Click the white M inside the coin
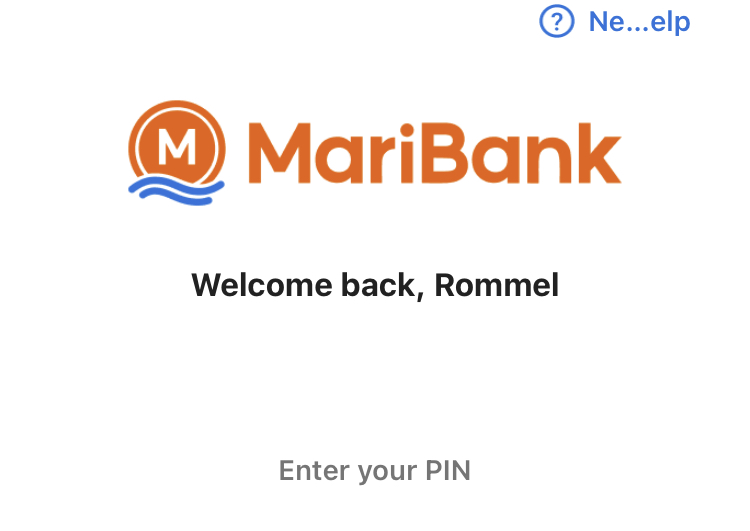Image resolution: width=750 pixels, height=531 pixels. click(177, 146)
